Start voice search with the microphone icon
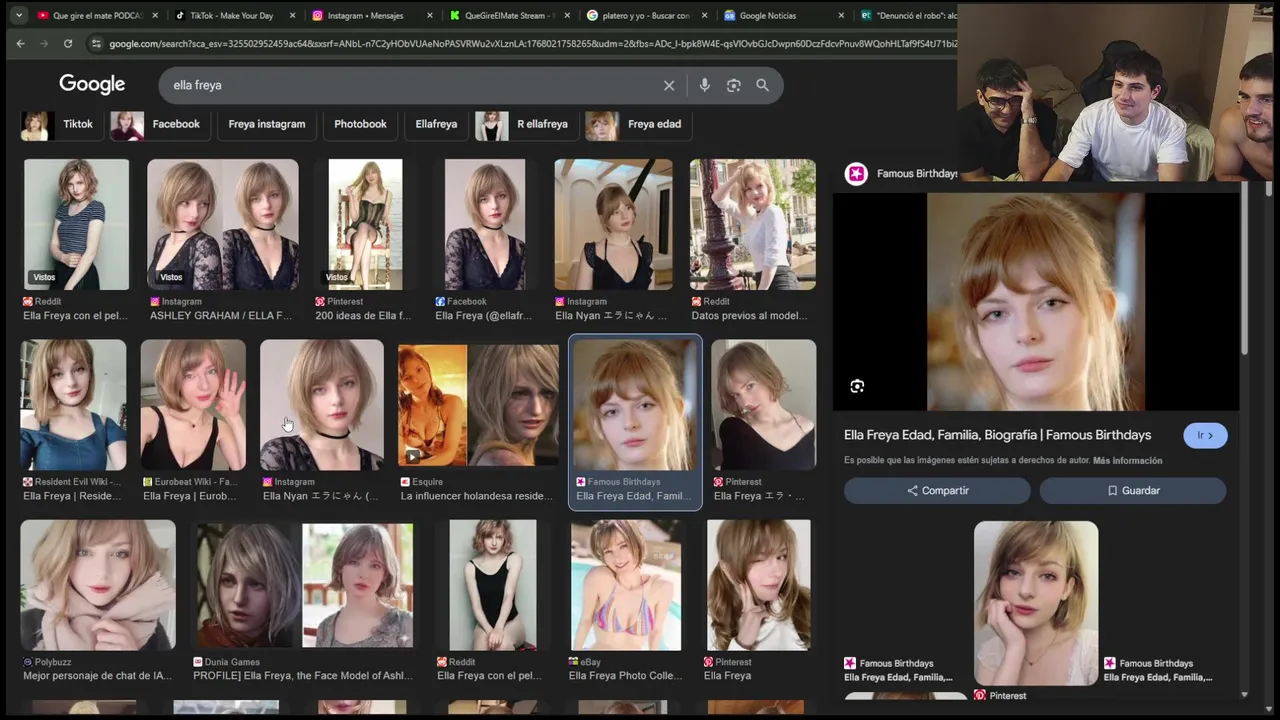The width and height of the screenshot is (1280, 720). pos(704,85)
